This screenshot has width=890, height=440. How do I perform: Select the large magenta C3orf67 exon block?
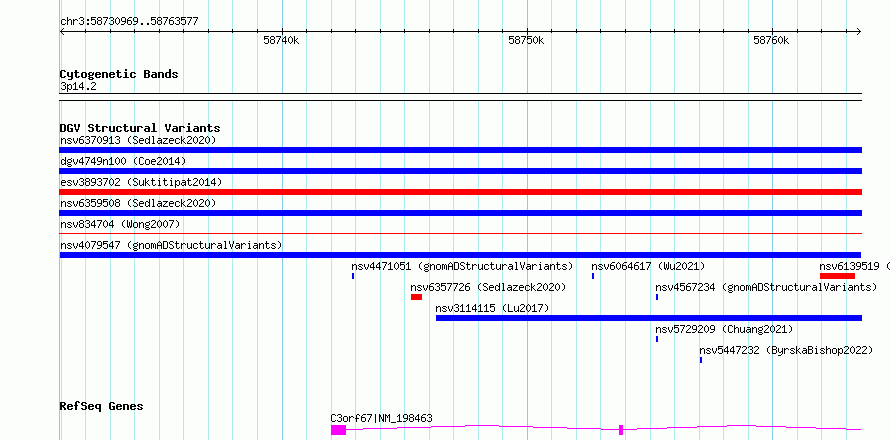pos(338,430)
